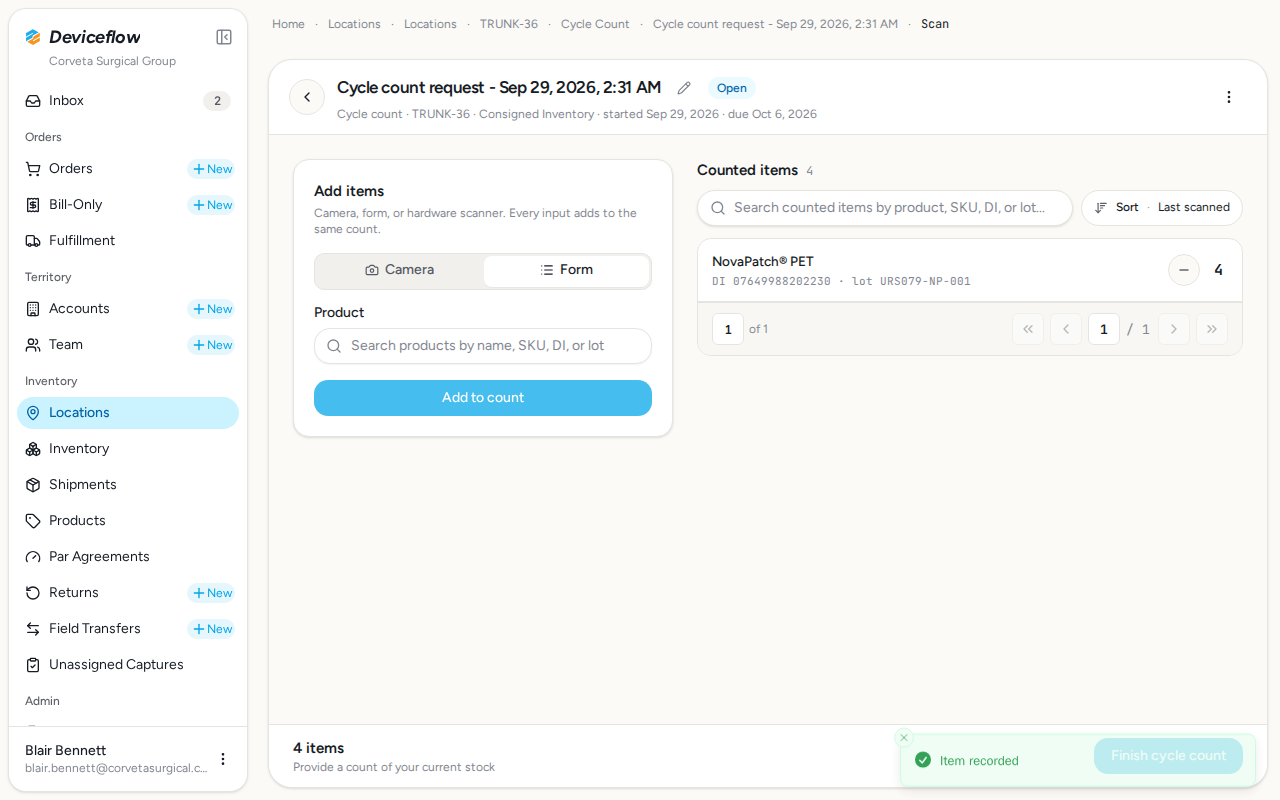Go to Fulfillment
The height and width of the screenshot is (800, 1280).
[128, 241]
